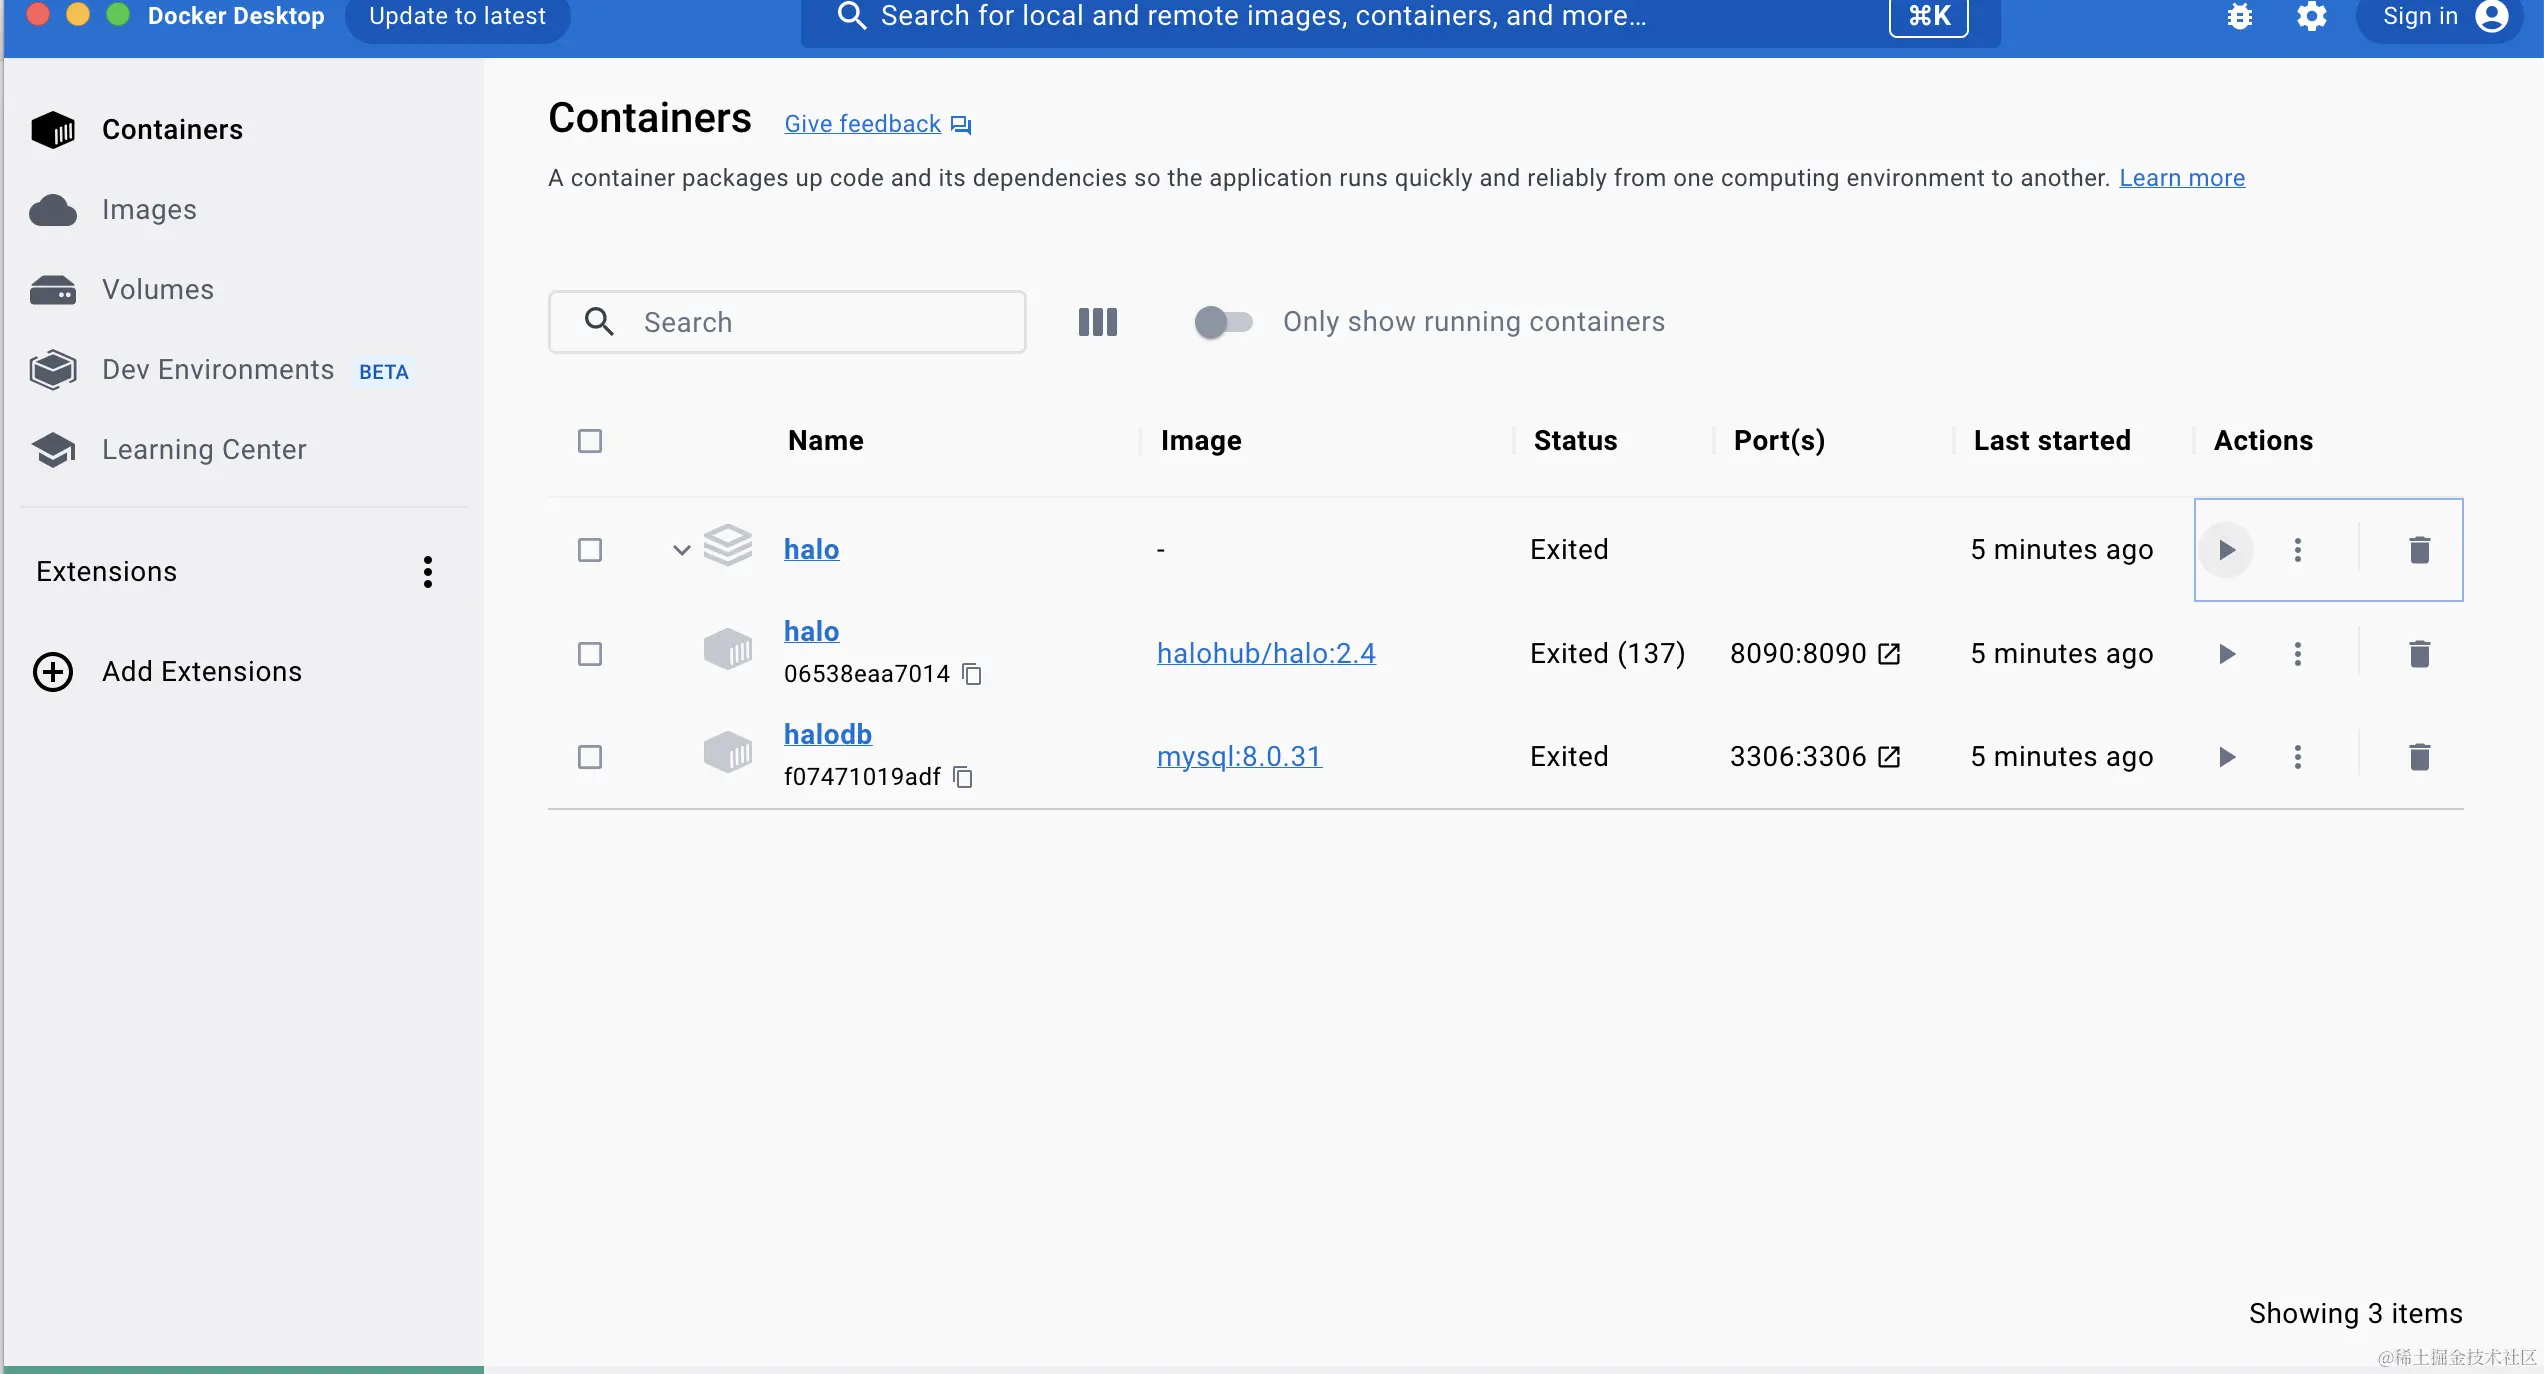The height and width of the screenshot is (1374, 2544).
Task: Toggle Only show running containers switch
Action: (x=1223, y=322)
